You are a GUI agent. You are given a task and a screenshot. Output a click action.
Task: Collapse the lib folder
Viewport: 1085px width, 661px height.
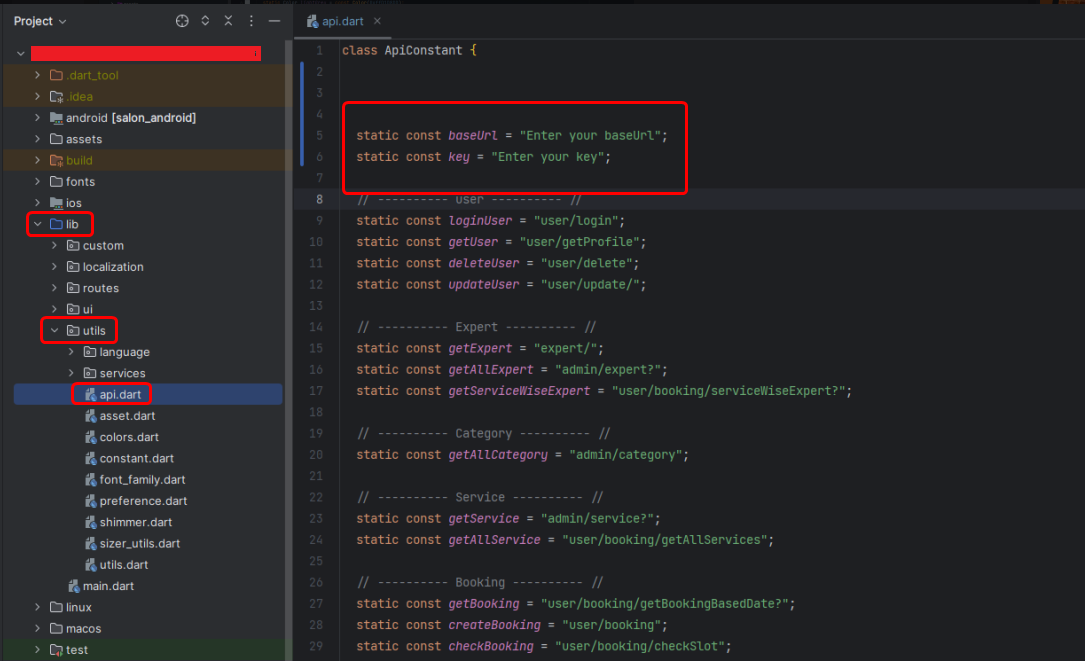tap(38, 224)
